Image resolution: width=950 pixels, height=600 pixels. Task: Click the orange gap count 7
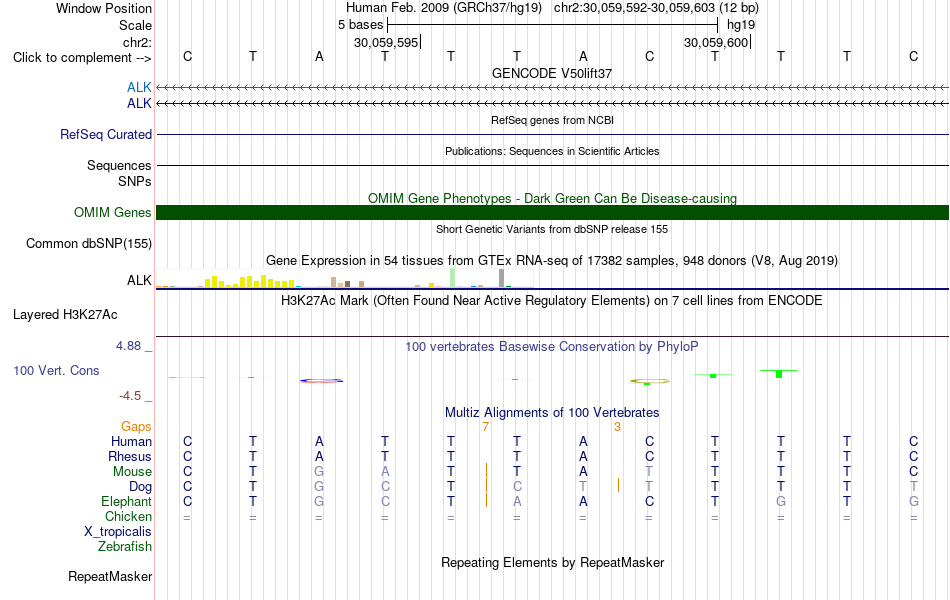click(485, 427)
